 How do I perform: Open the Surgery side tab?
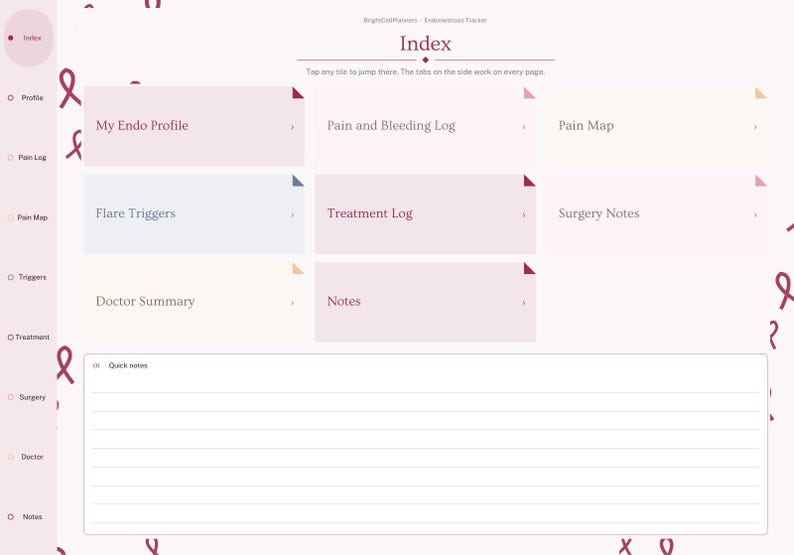28,398
